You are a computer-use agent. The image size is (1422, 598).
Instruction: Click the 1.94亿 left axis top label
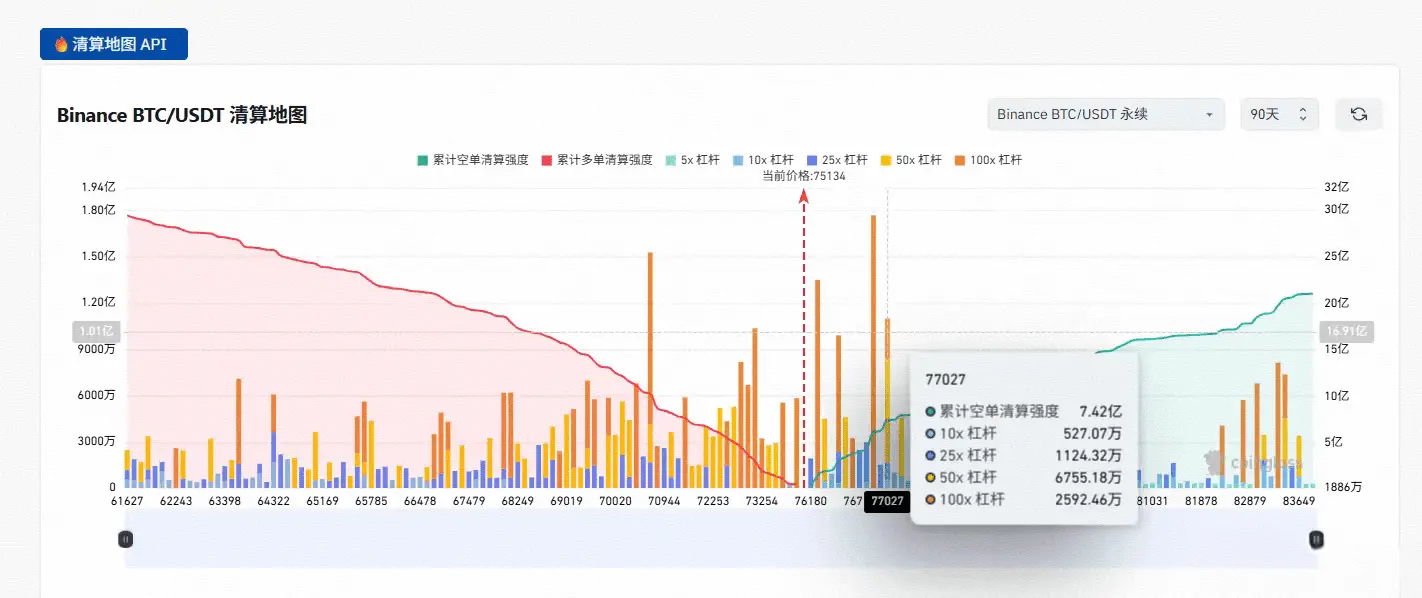98,187
